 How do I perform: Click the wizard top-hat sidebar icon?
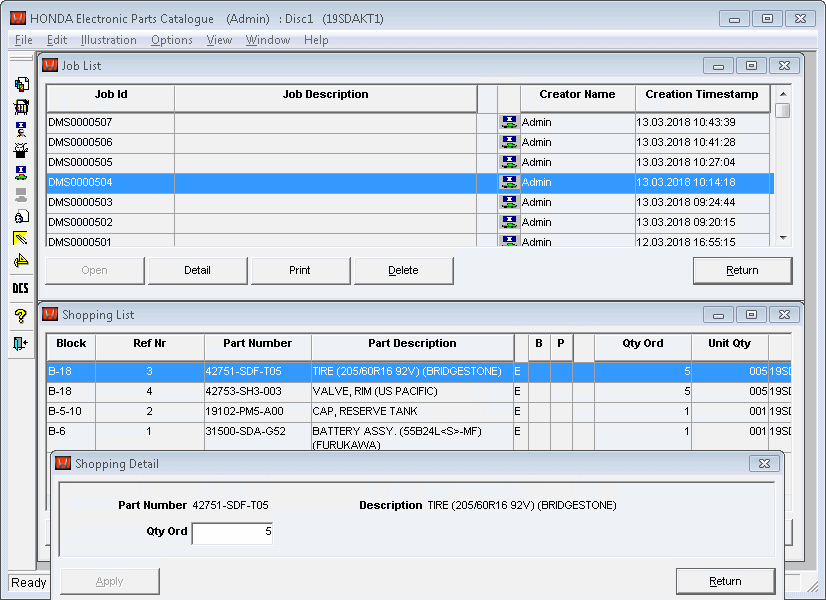pyautogui.click(x=21, y=151)
